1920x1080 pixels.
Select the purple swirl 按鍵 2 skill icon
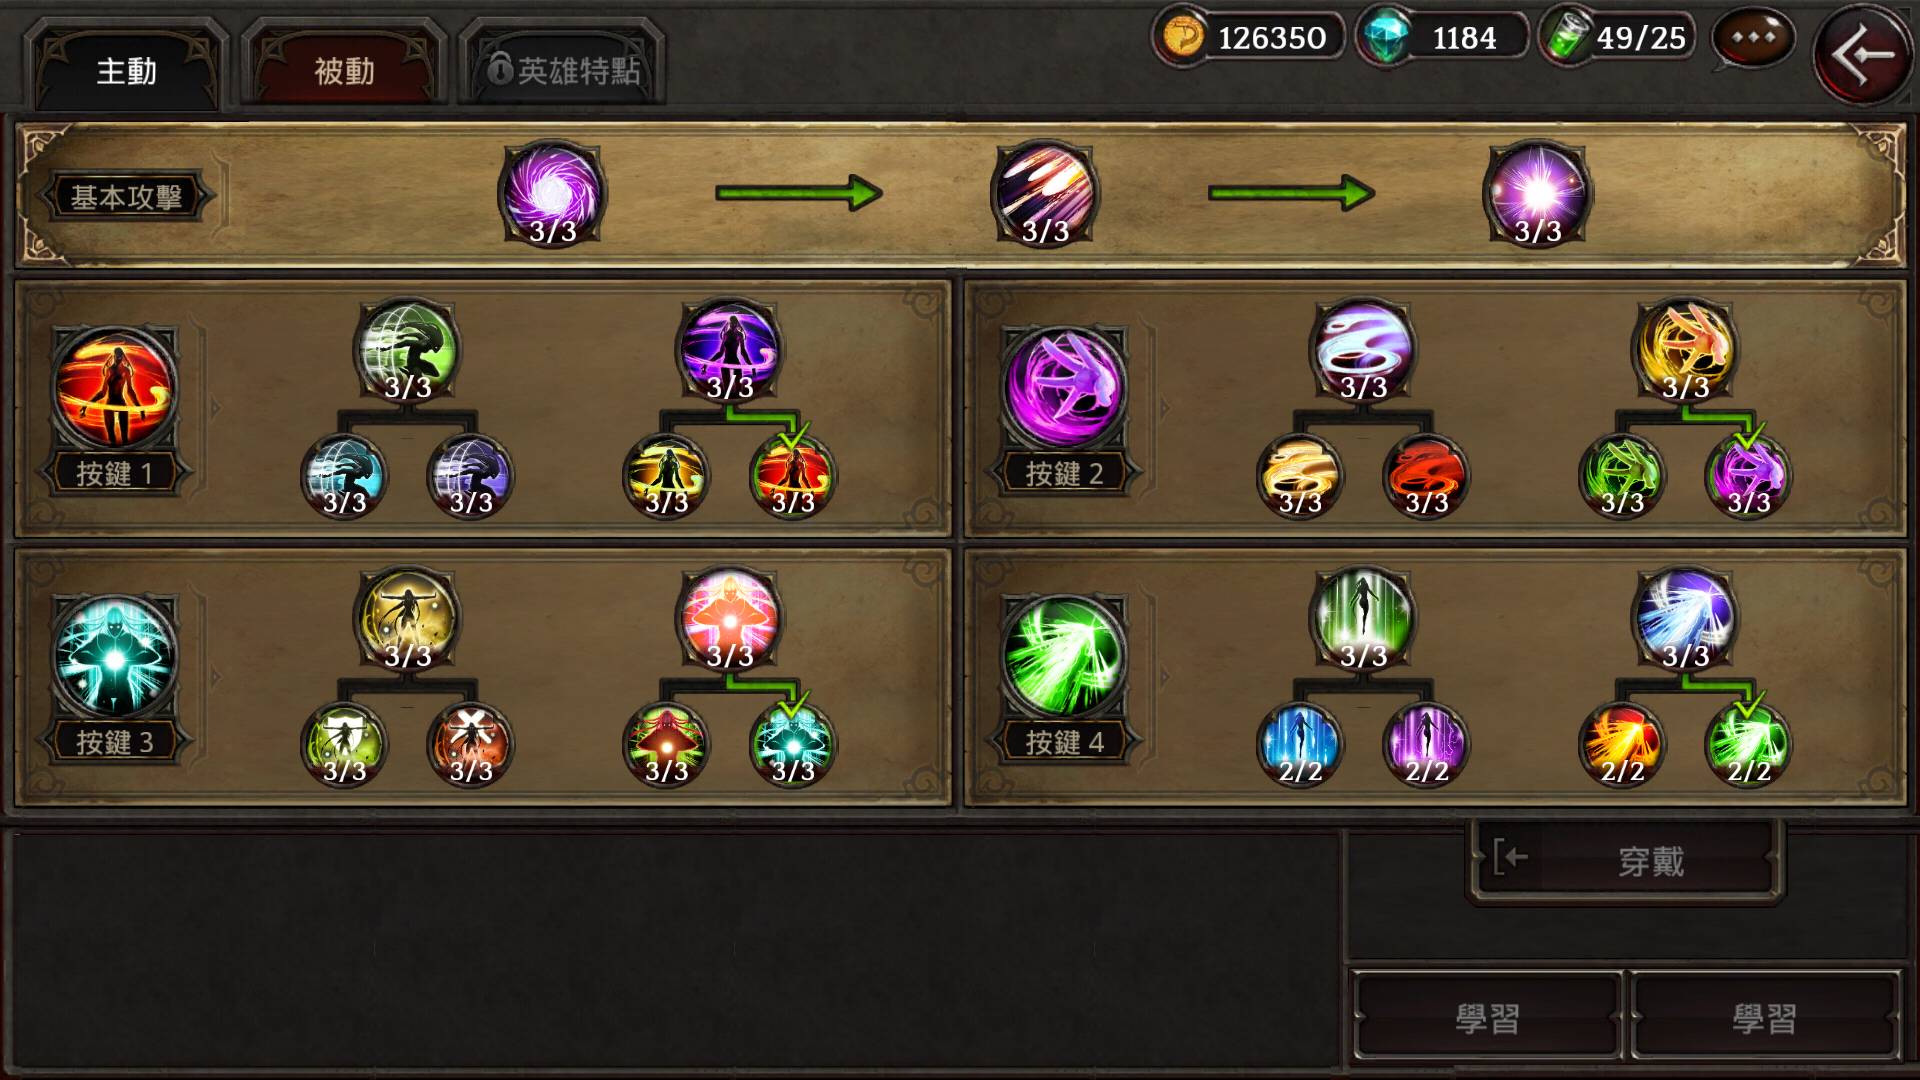1064,388
